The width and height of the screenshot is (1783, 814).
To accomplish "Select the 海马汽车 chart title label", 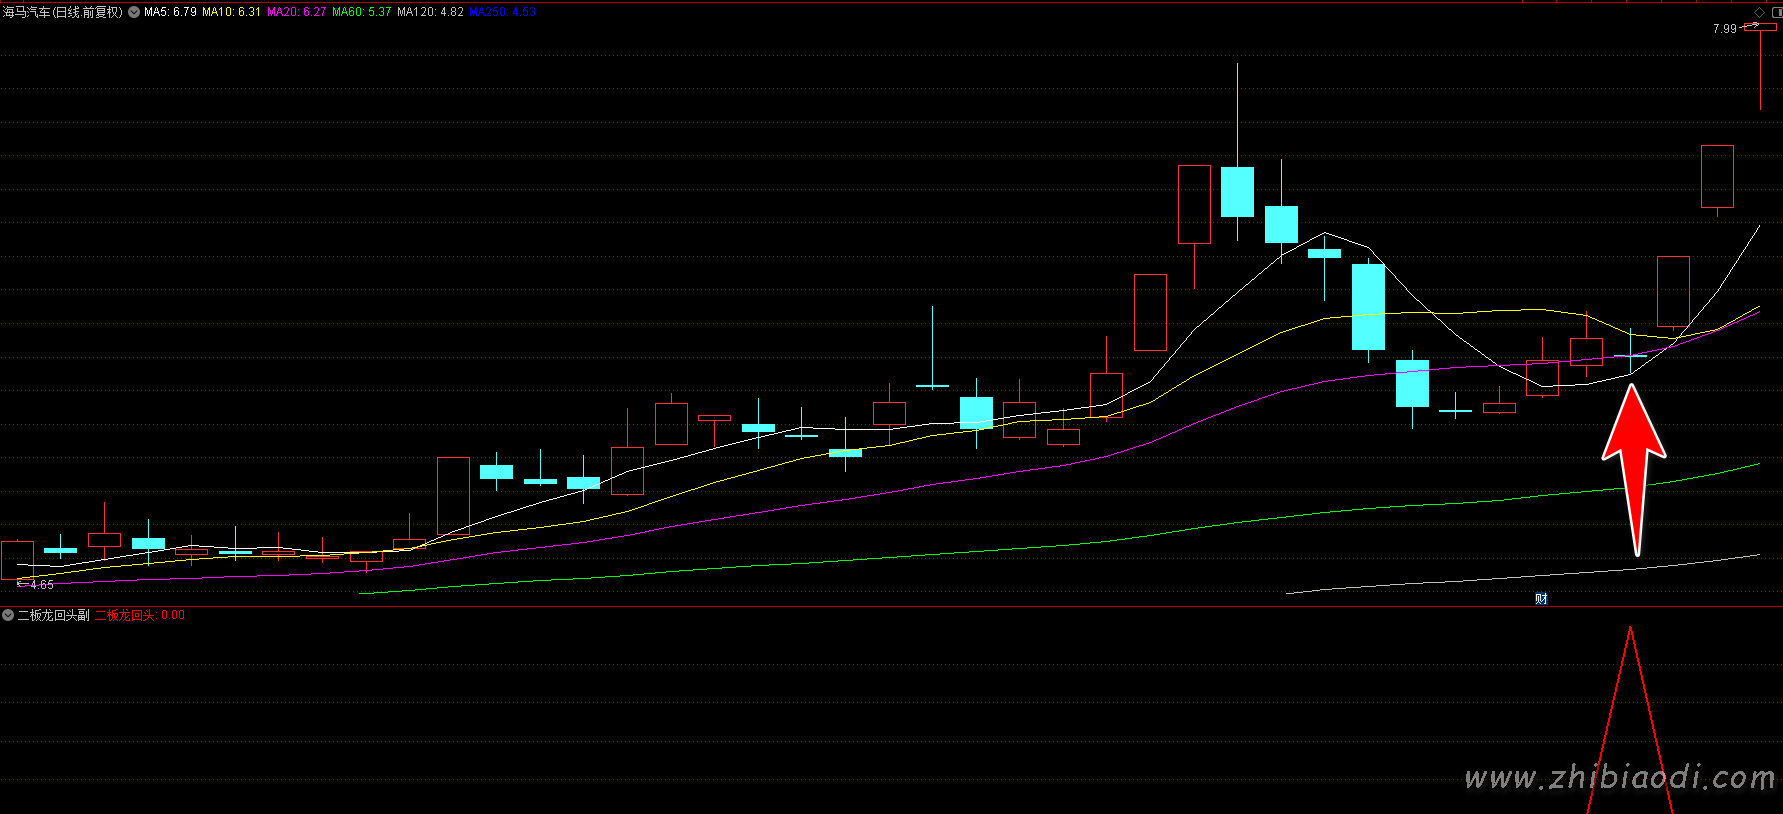I will point(62,12).
